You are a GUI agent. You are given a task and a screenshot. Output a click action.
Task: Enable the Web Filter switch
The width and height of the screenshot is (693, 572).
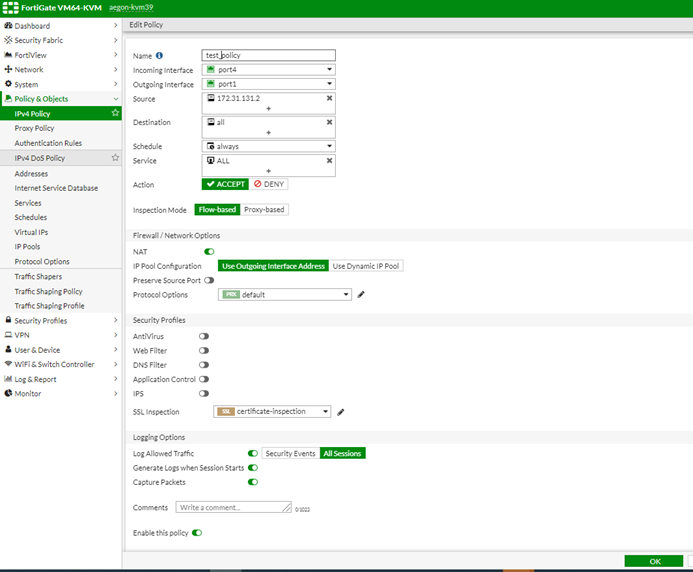[x=204, y=351]
